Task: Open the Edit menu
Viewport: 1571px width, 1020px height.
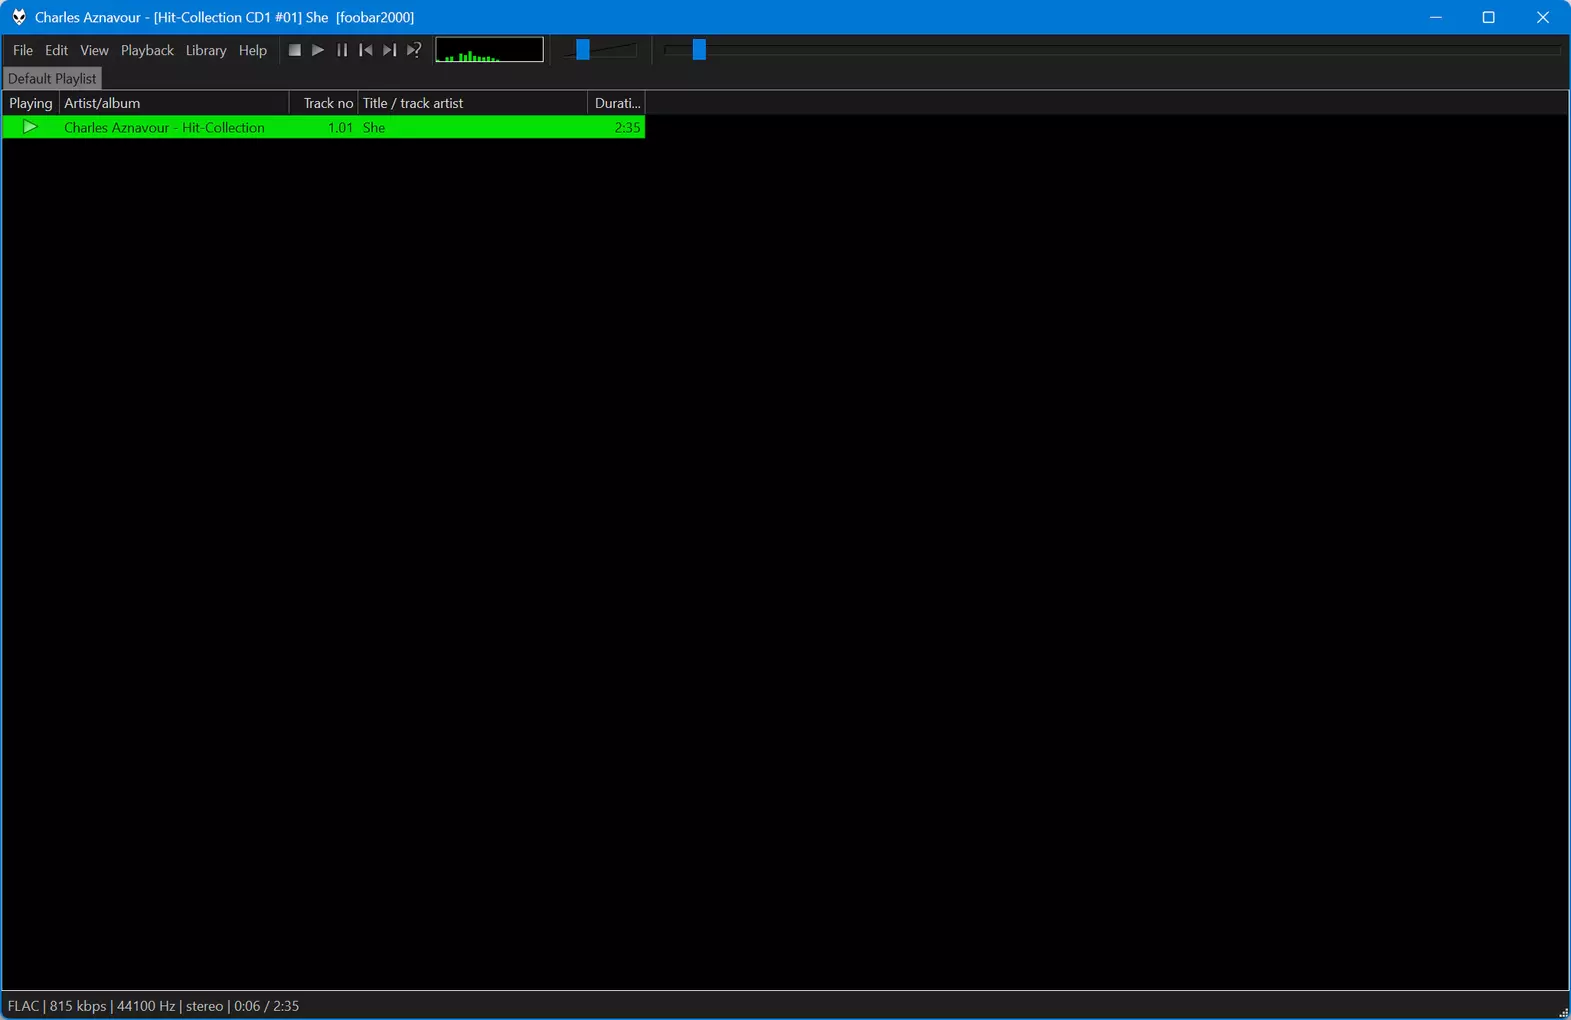Action: coord(57,50)
